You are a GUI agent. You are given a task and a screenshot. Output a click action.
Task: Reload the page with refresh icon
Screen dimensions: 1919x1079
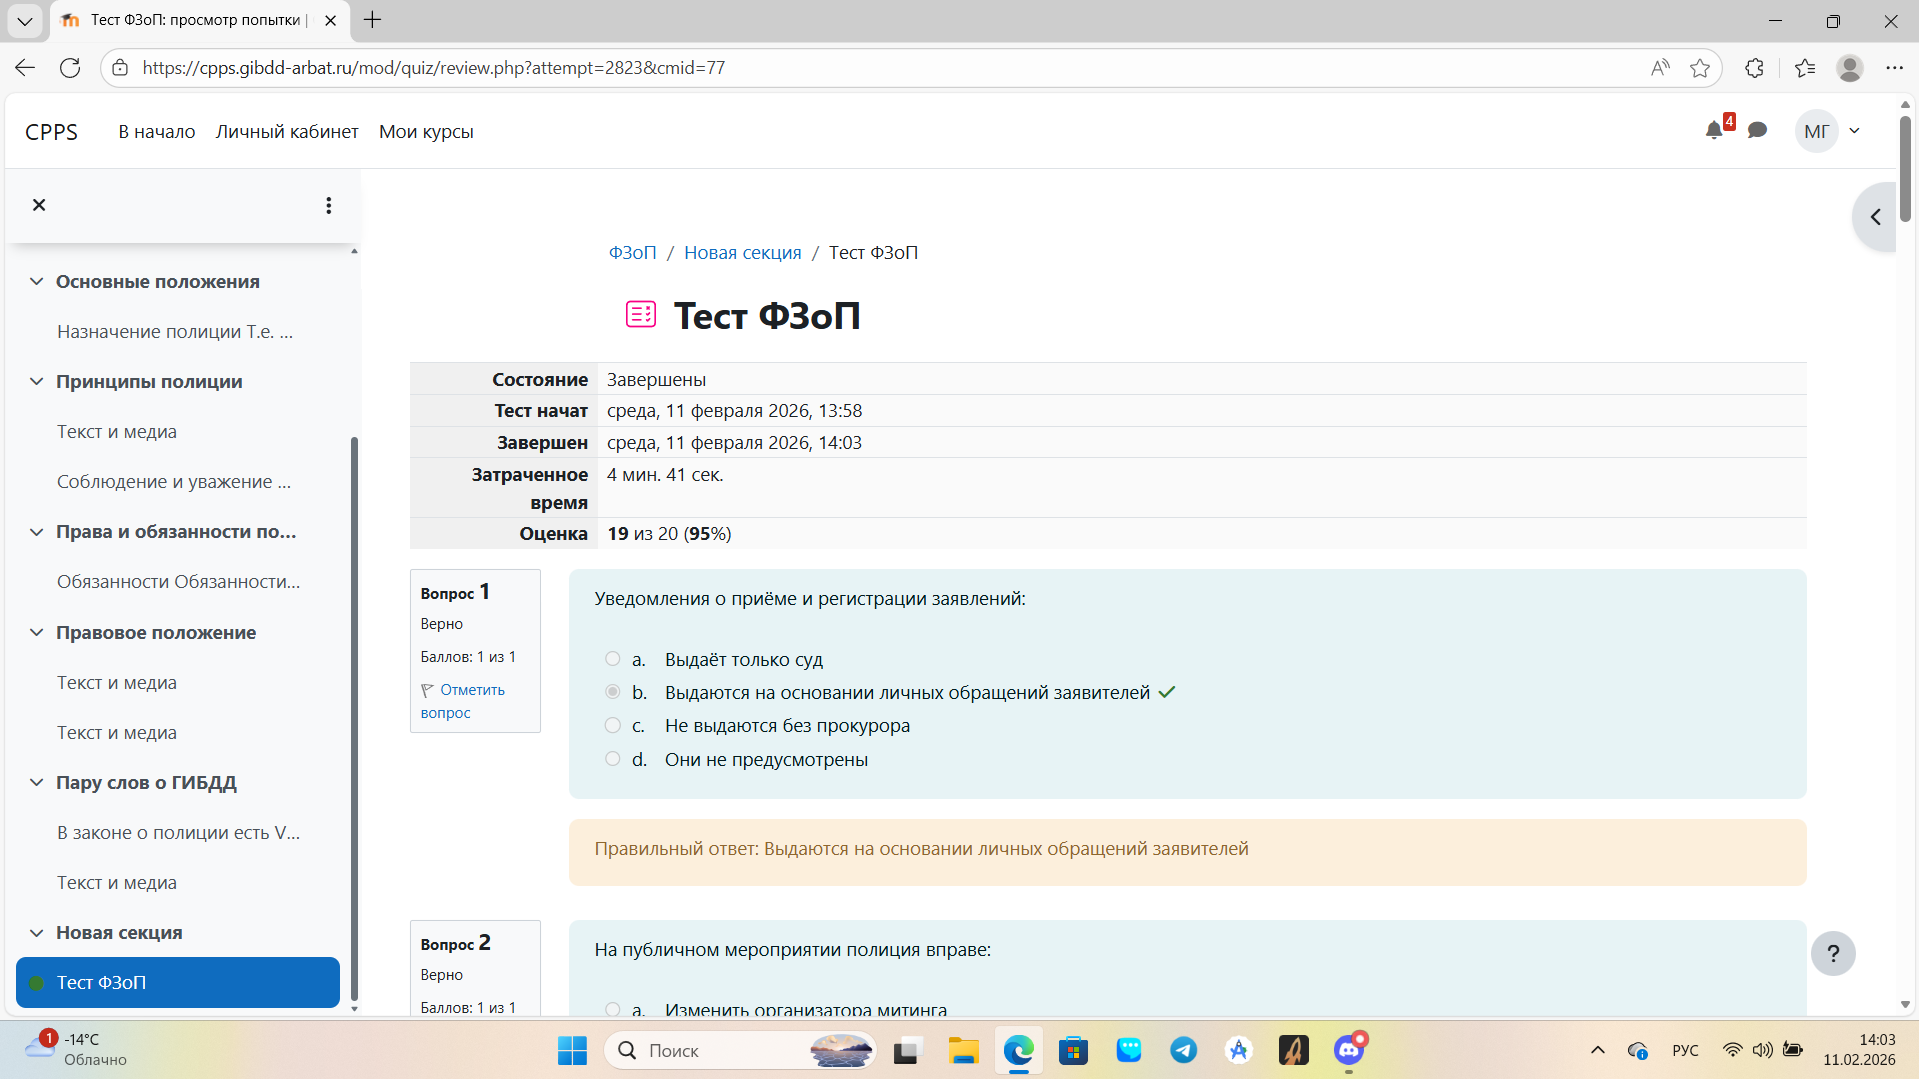tap(70, 68)
